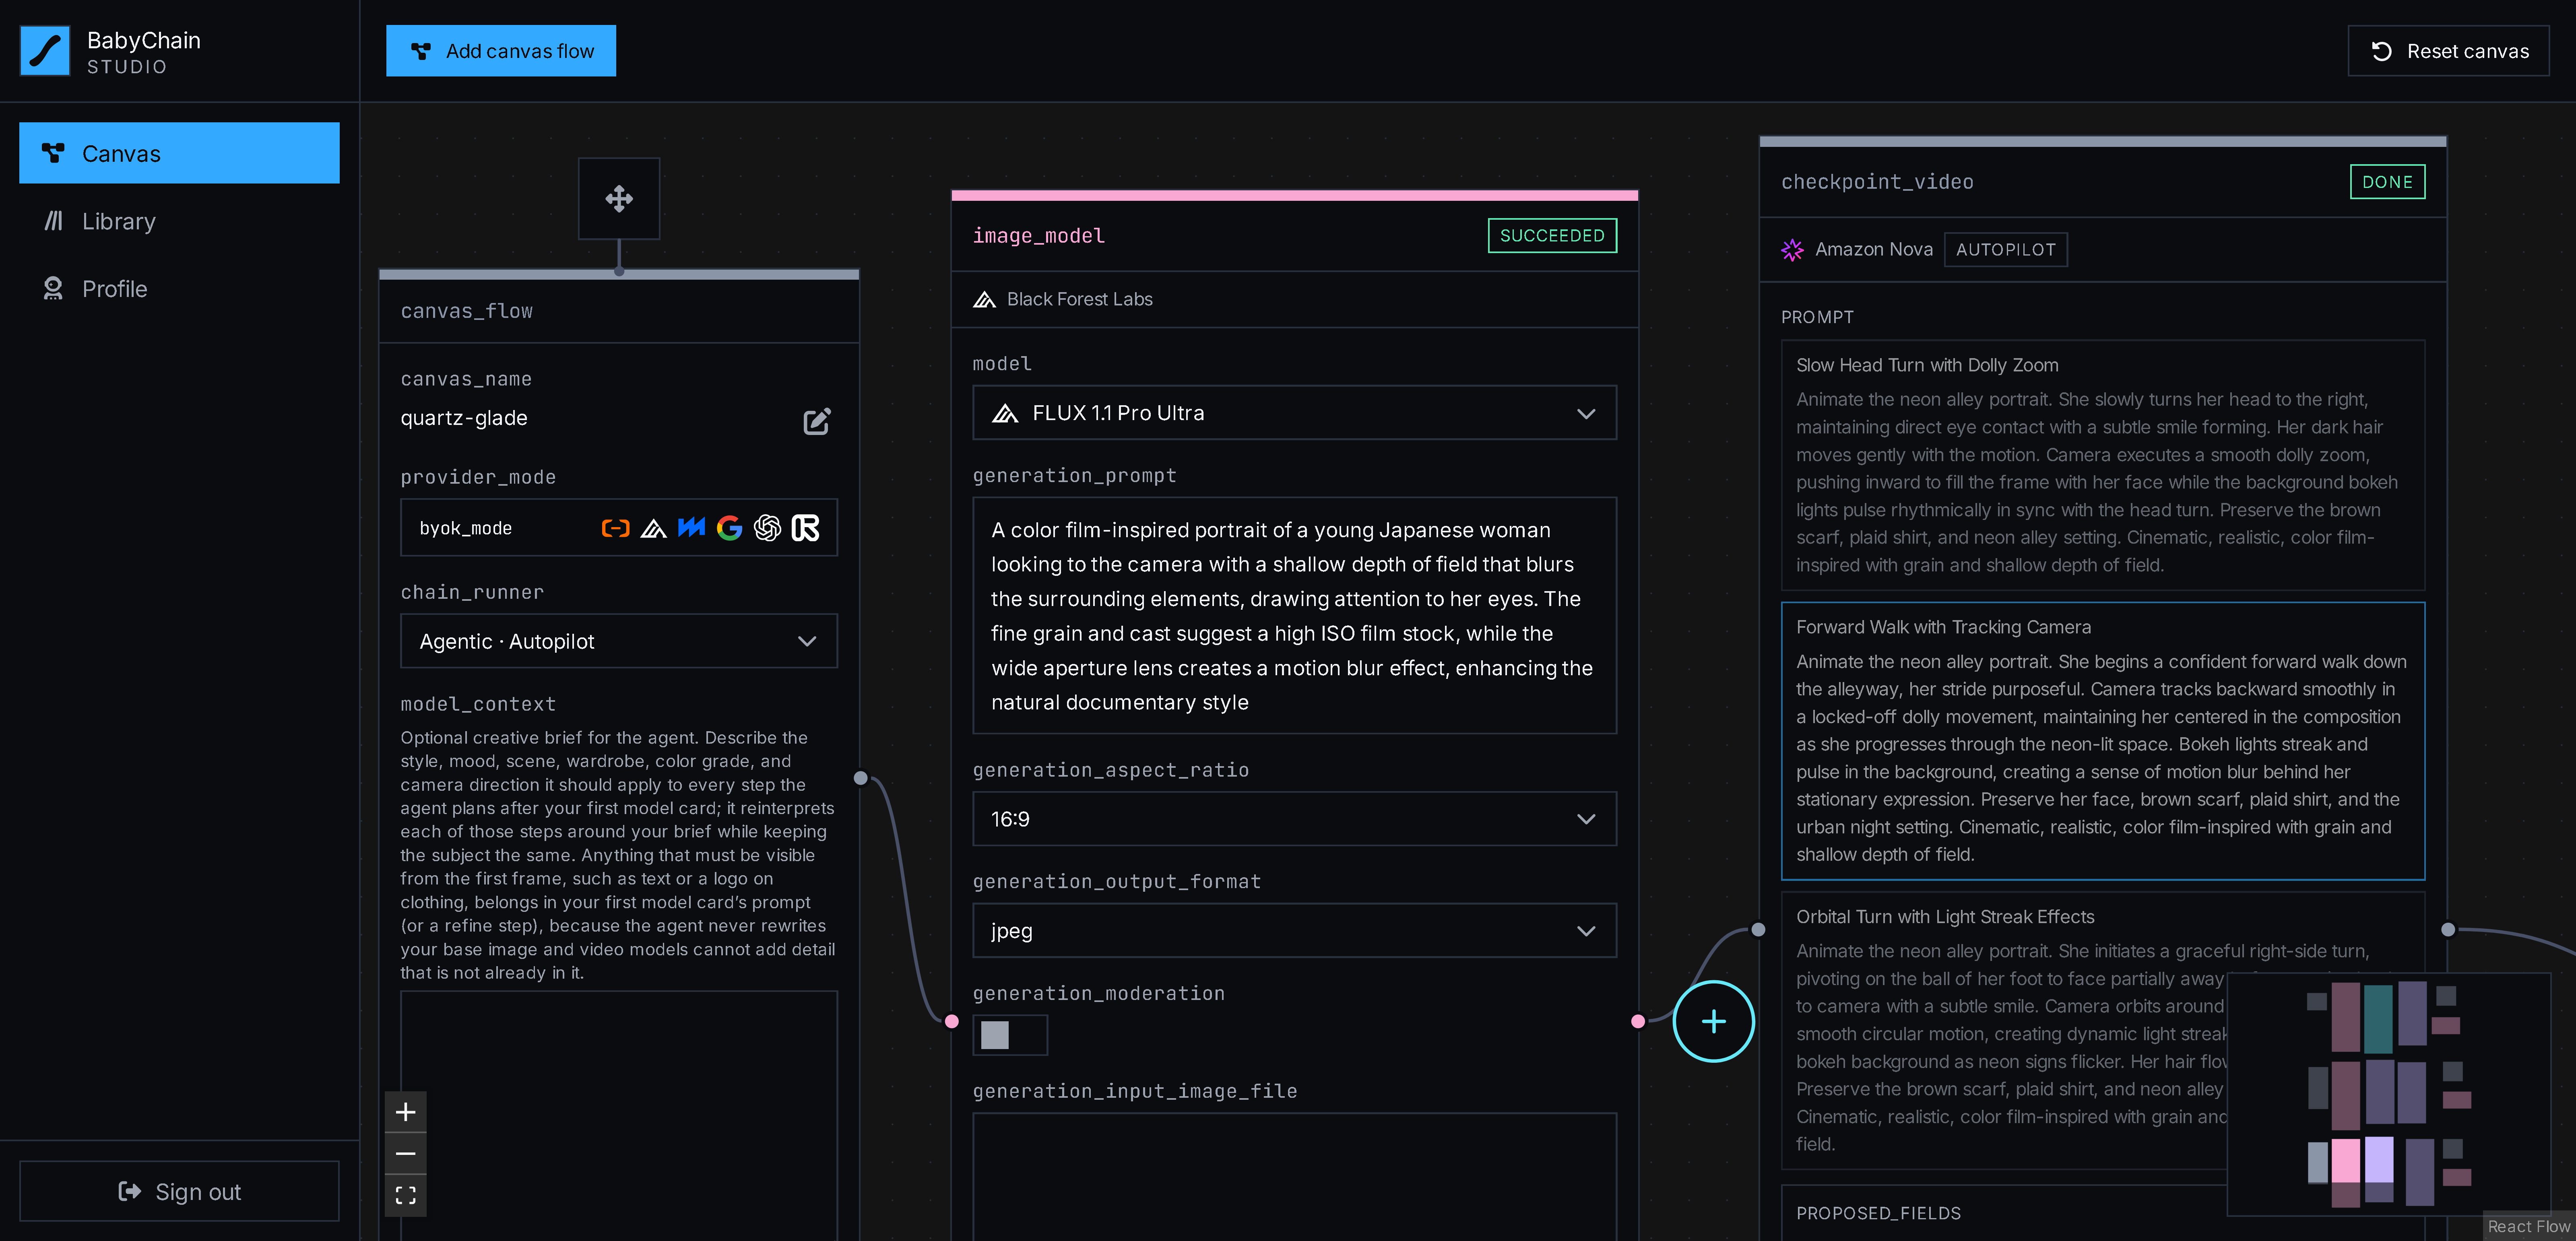Click the SUCCEEDED status badge

coord(1552,235)
